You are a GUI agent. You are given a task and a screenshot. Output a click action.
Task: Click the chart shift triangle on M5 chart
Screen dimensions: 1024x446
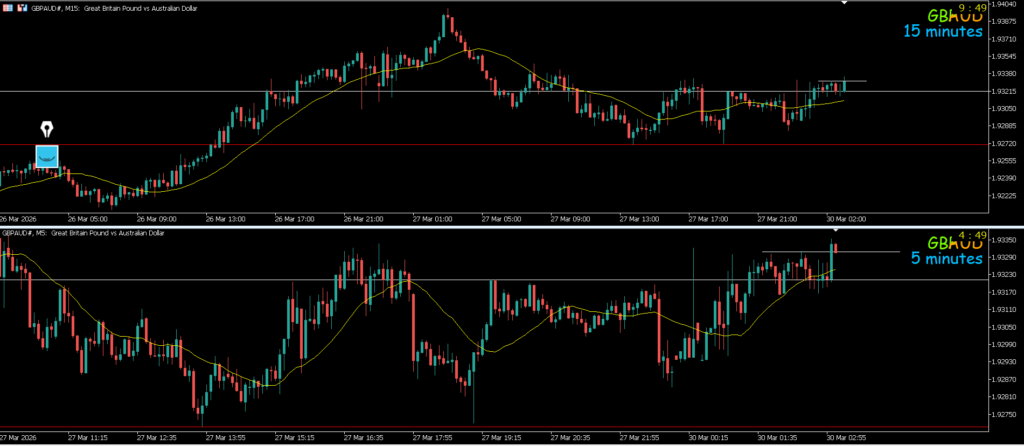(x=834, y=232)
